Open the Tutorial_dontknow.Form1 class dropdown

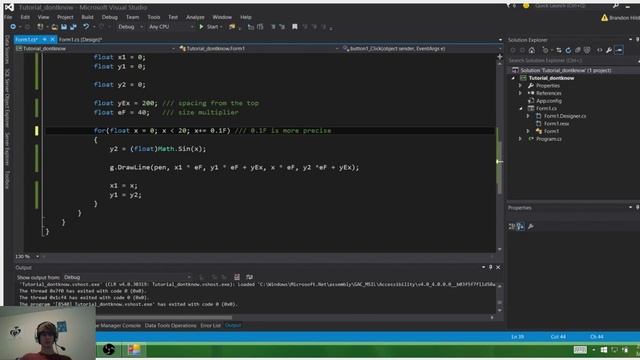[x=259, y=49]
